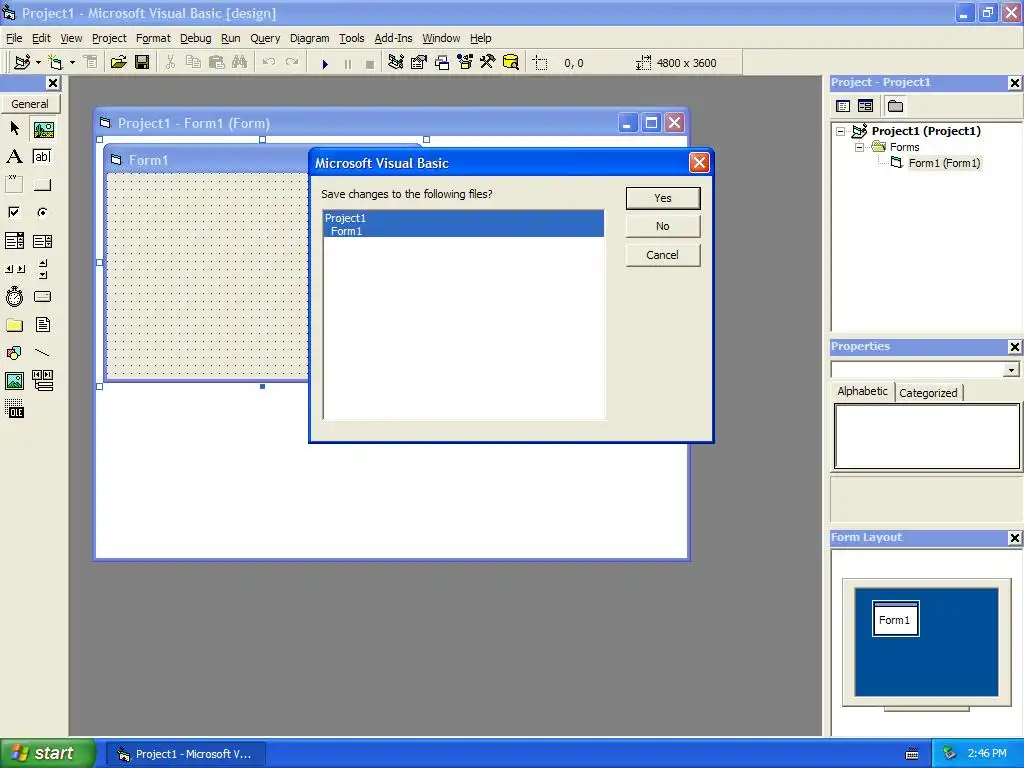
Task: Open the Diagram menu
Action: [310, 38]
